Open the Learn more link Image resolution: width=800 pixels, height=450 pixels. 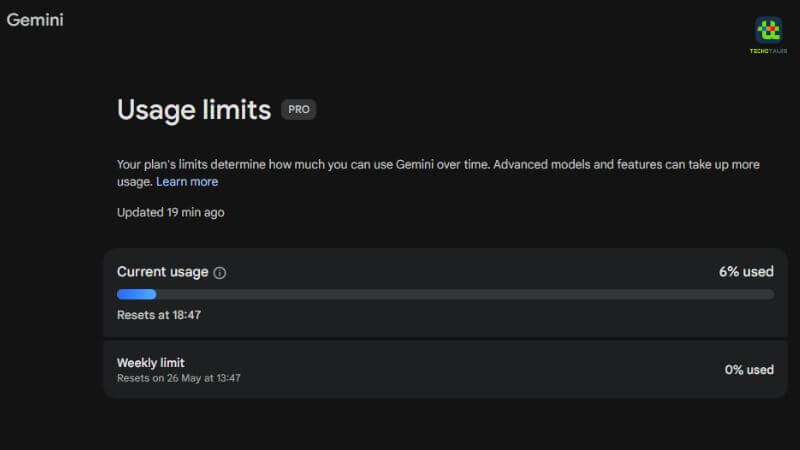[187, 182]
